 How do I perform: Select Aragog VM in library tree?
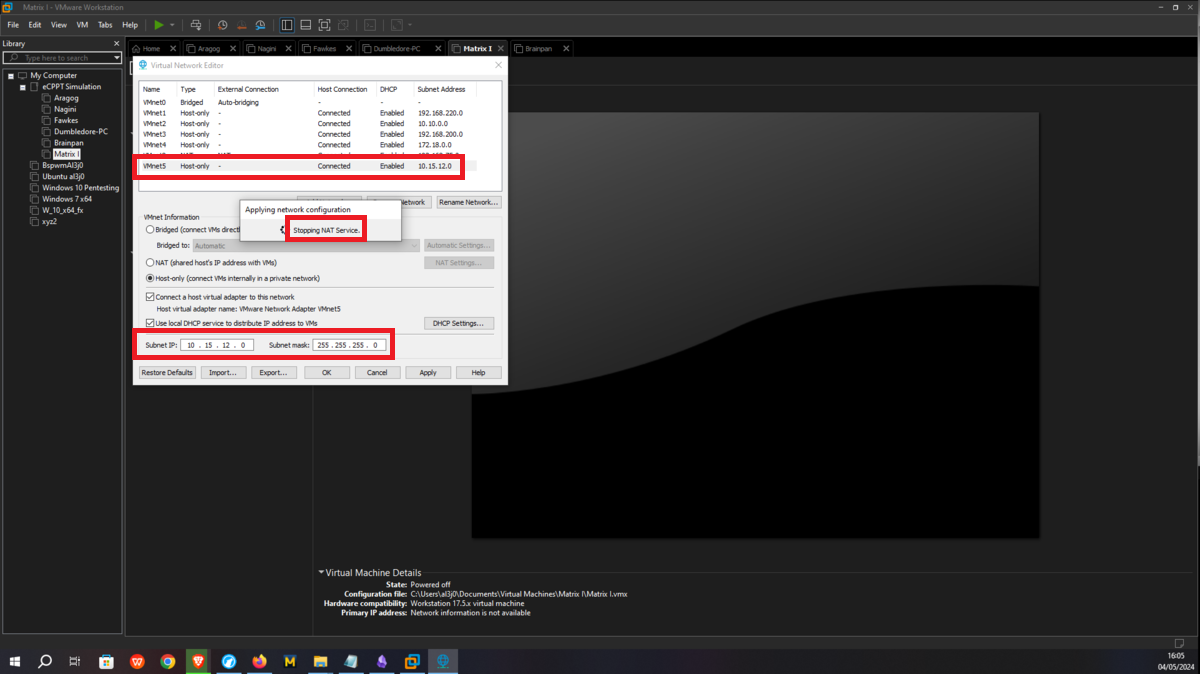click(66, 98)
